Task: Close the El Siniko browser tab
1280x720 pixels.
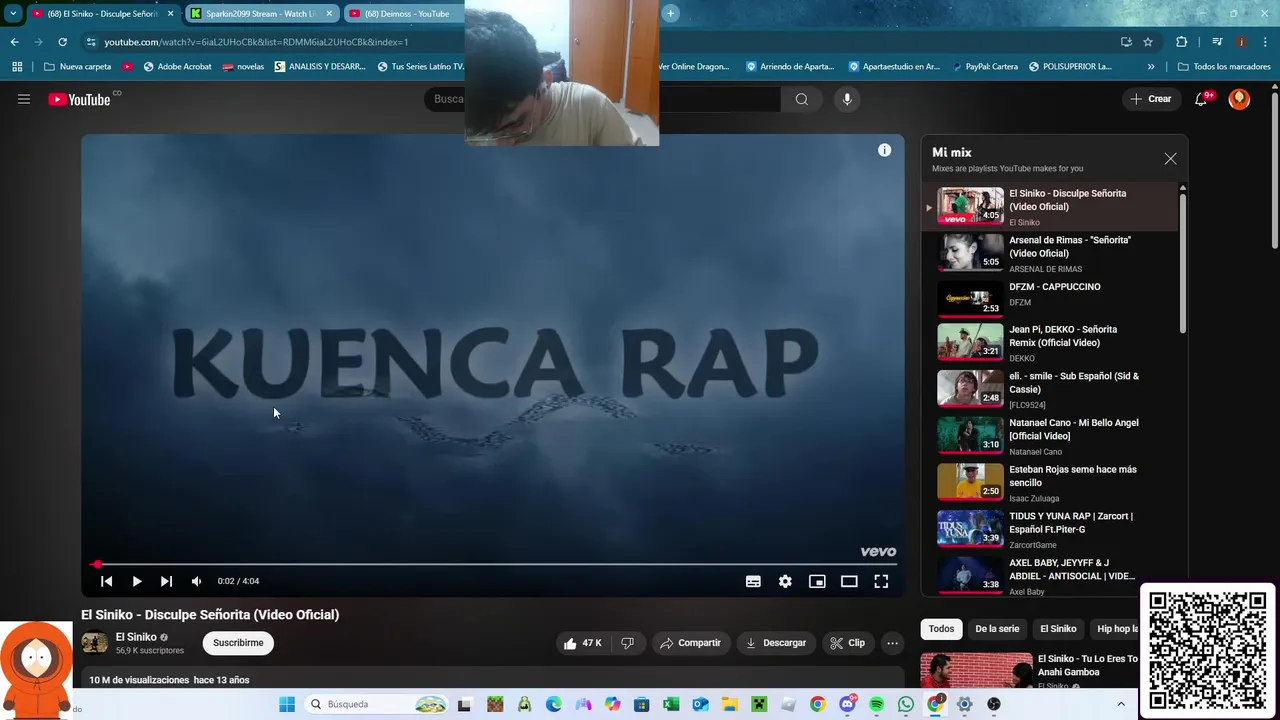Action: (x=171, y=14)
